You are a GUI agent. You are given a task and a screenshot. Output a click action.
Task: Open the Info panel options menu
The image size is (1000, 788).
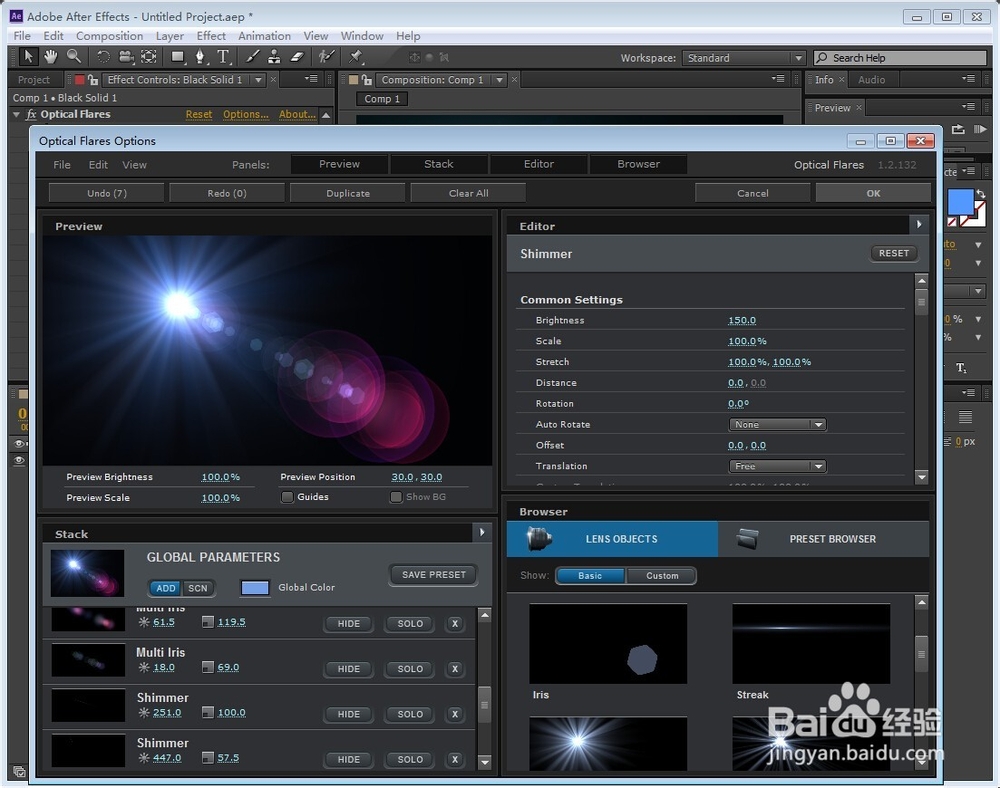969,79
